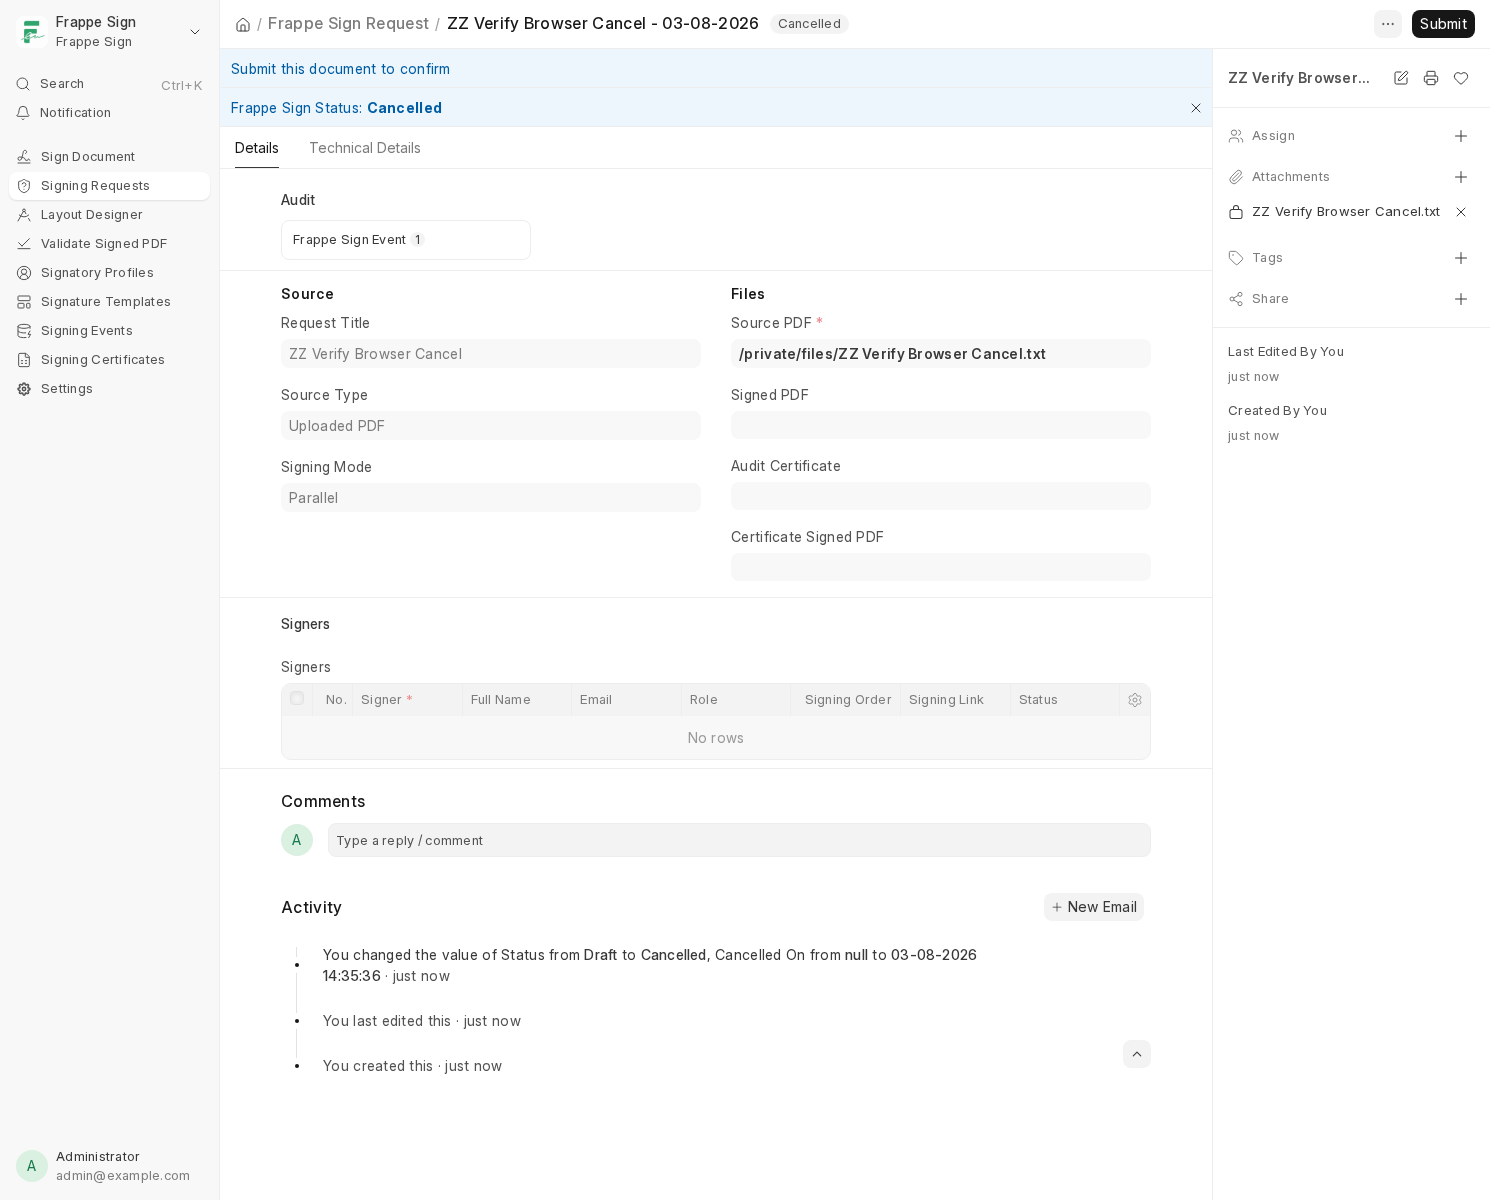Click the Request Title field

491,354
